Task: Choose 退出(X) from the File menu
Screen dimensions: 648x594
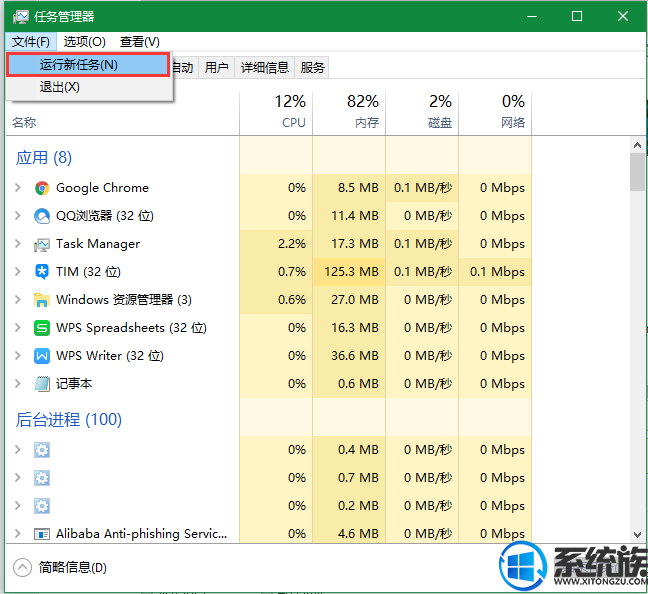Action: (88, 87)
